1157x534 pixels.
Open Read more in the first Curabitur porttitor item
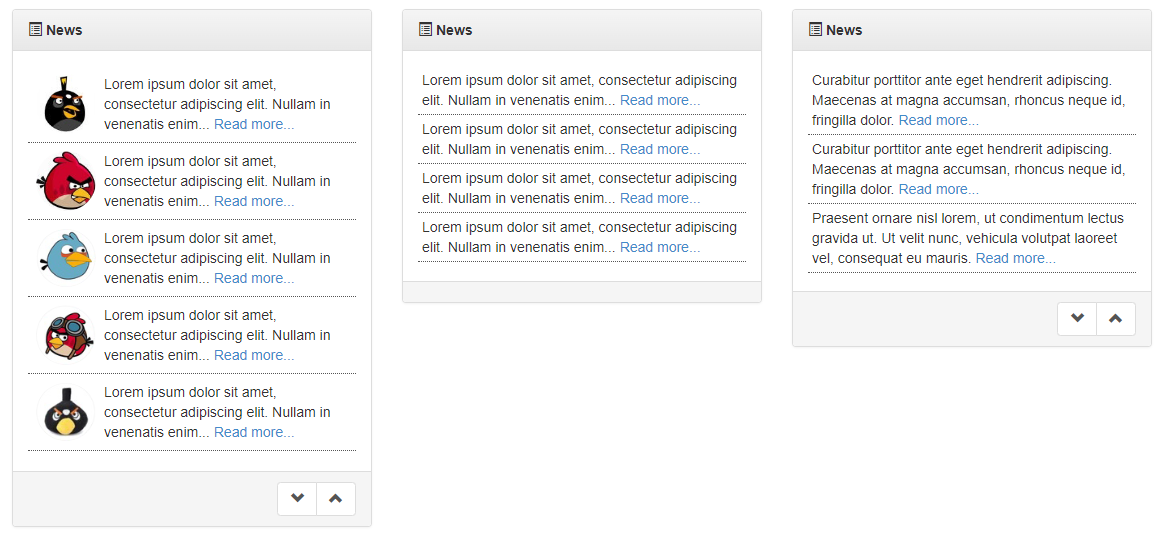coord(939,120)
